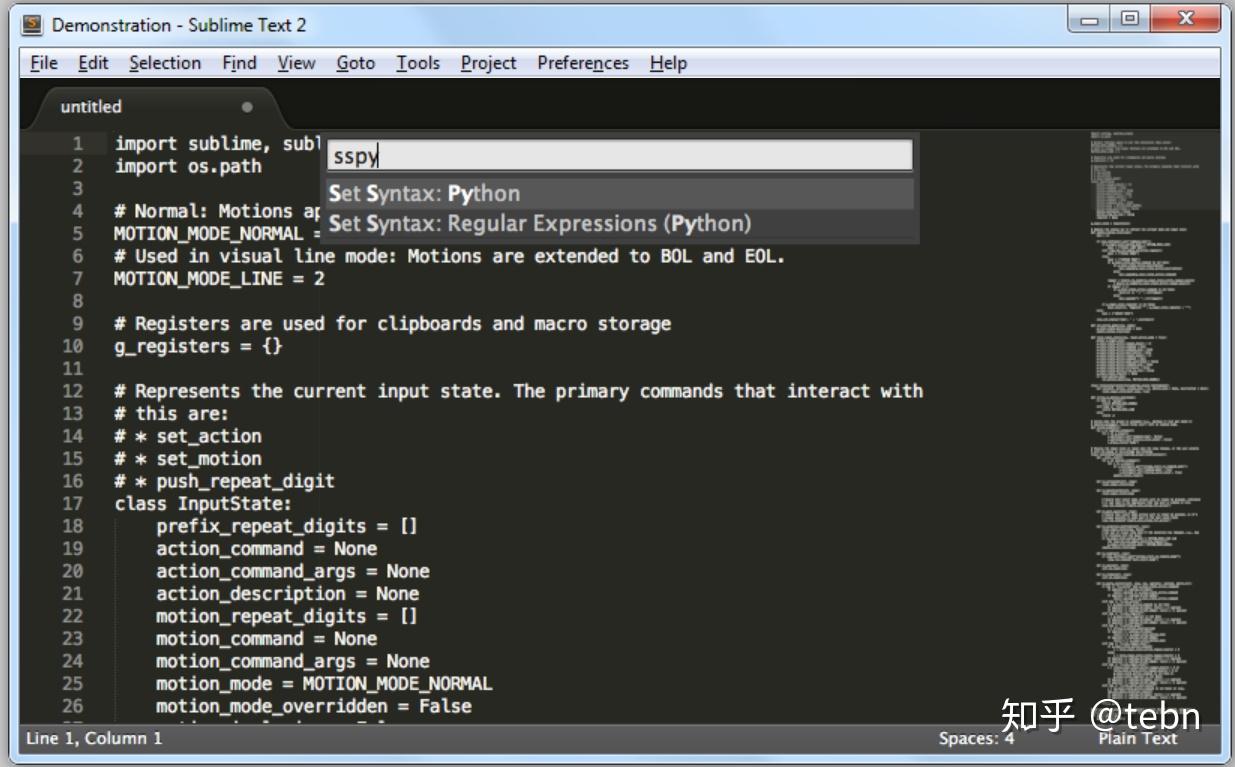Click the Spaces: 4 indentation indicator

975,738
